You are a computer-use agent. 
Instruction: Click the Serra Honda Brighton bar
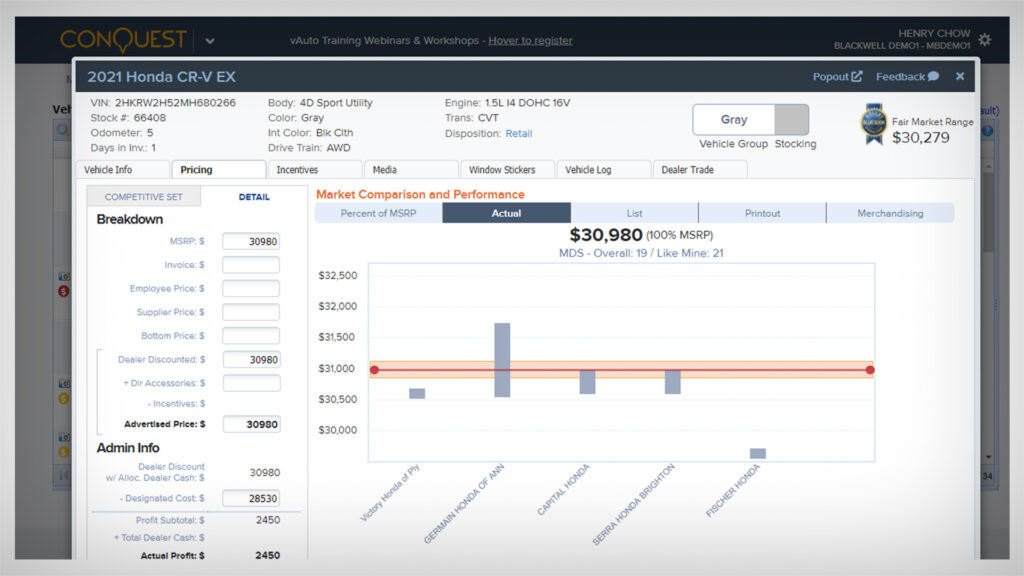673,382
